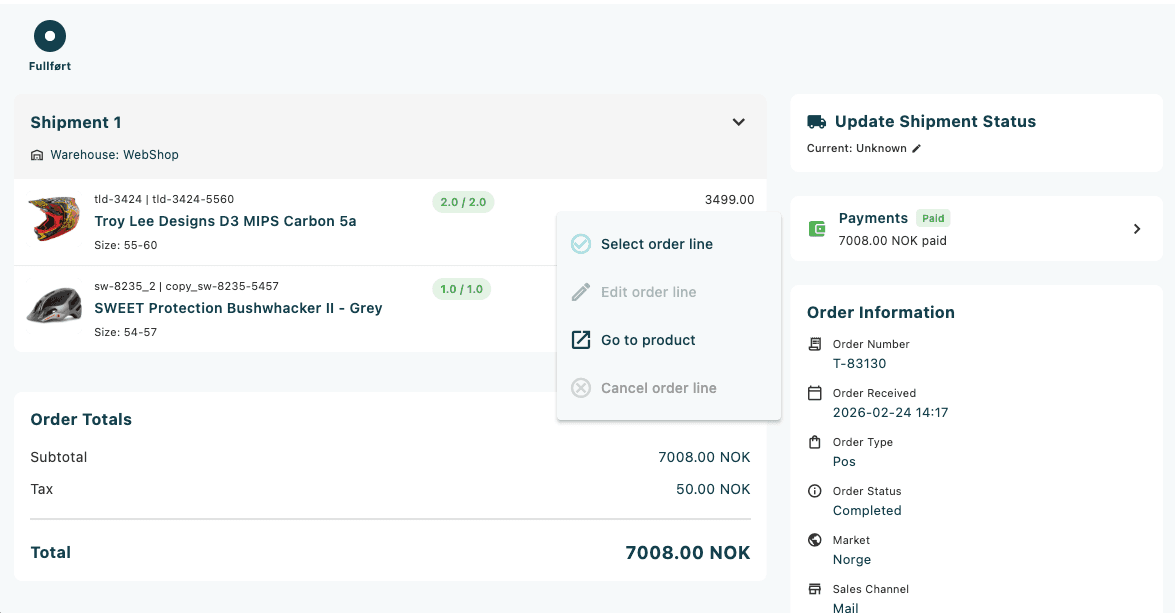
Task: Click the Sales Channel store icon
Action: 815,589
